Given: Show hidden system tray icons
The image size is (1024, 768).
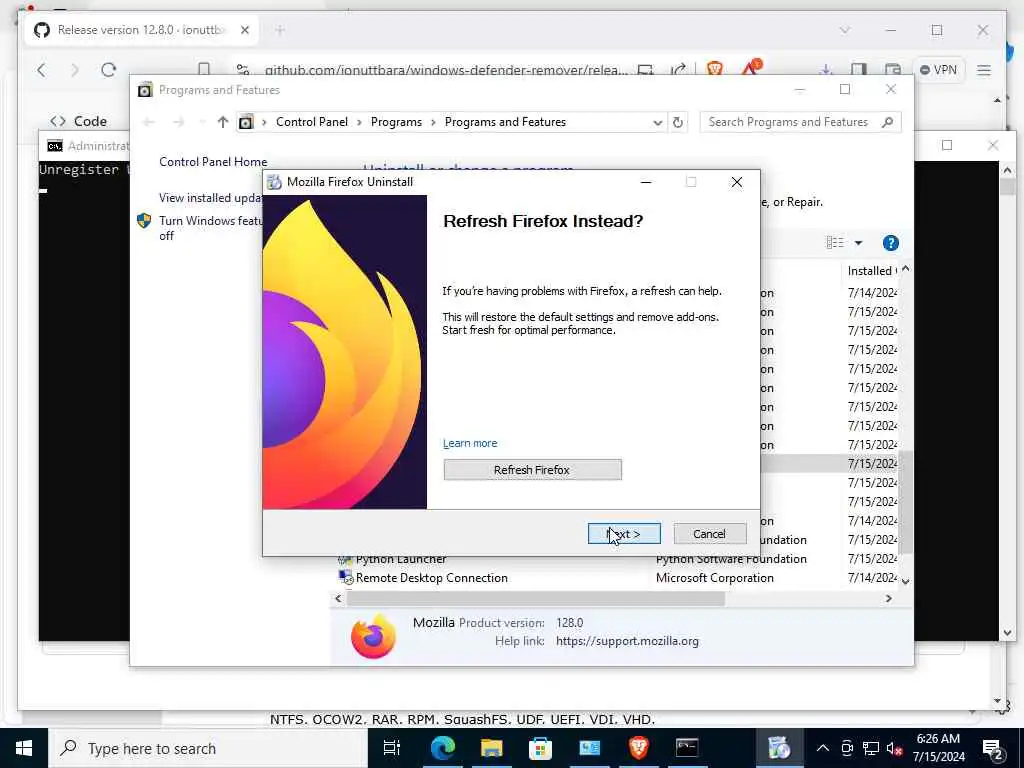Looking at the screenshot, I should pyautogui.click(x=823, y=748).
